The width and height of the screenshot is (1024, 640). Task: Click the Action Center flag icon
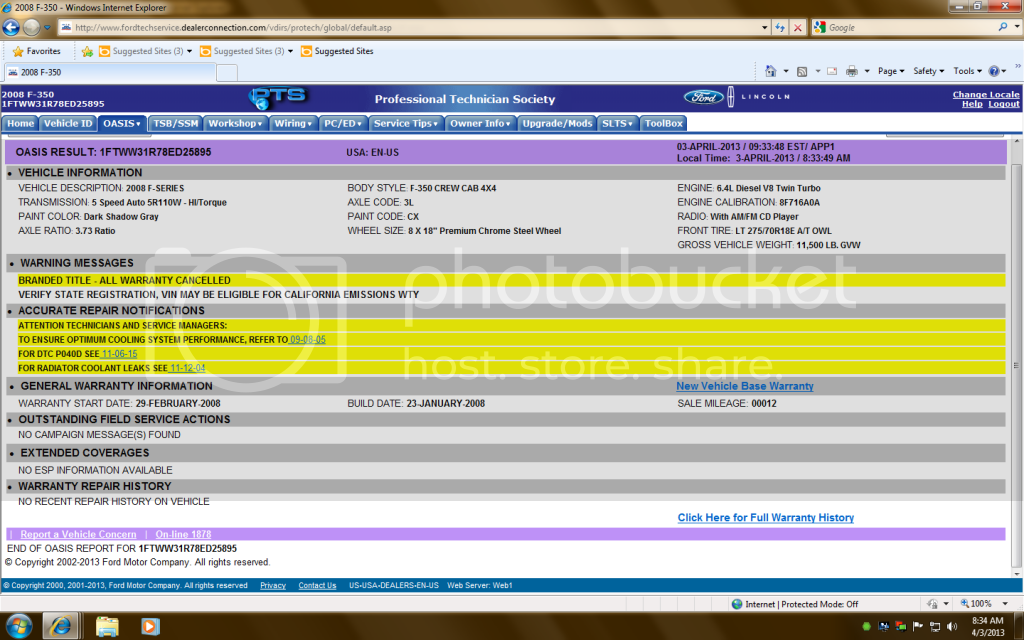pyautogui.click(x=918, y=626)
